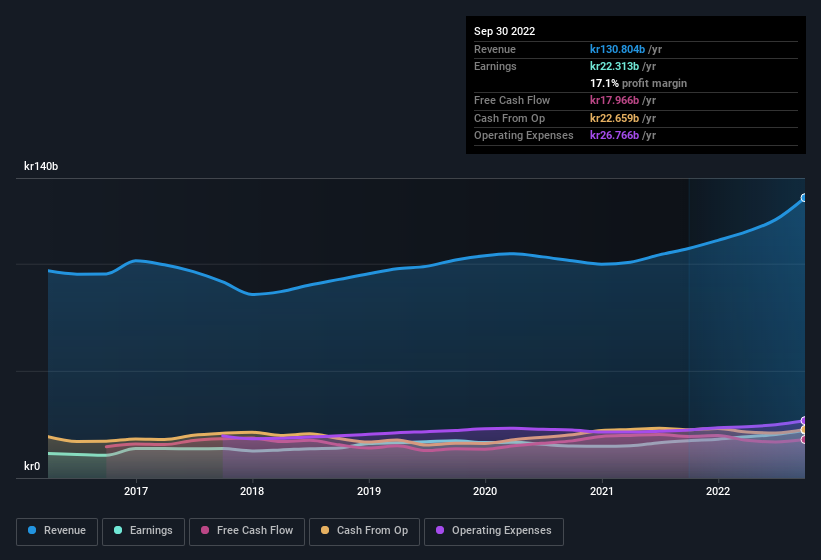Viewport: 821px width, 560px height.
Task: Click the kr22.313b earnings value
Action: click(x=614, y=66)
